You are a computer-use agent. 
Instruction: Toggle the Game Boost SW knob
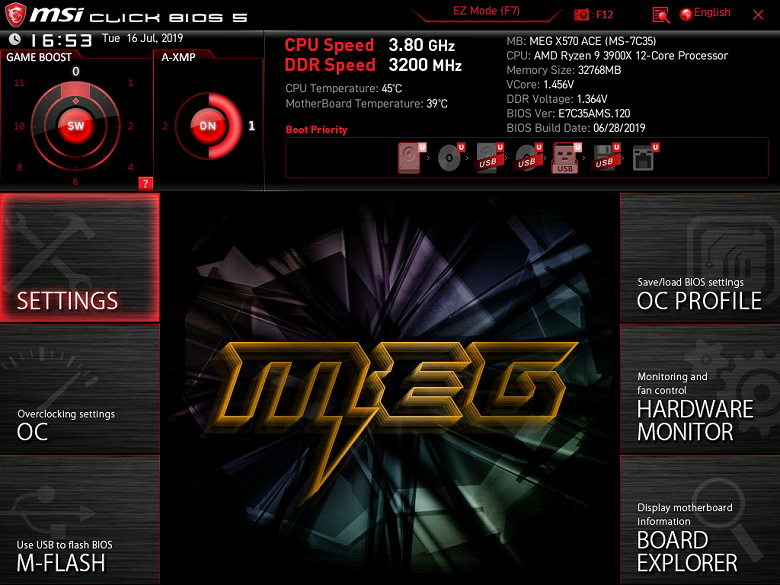tap(76, 126)
